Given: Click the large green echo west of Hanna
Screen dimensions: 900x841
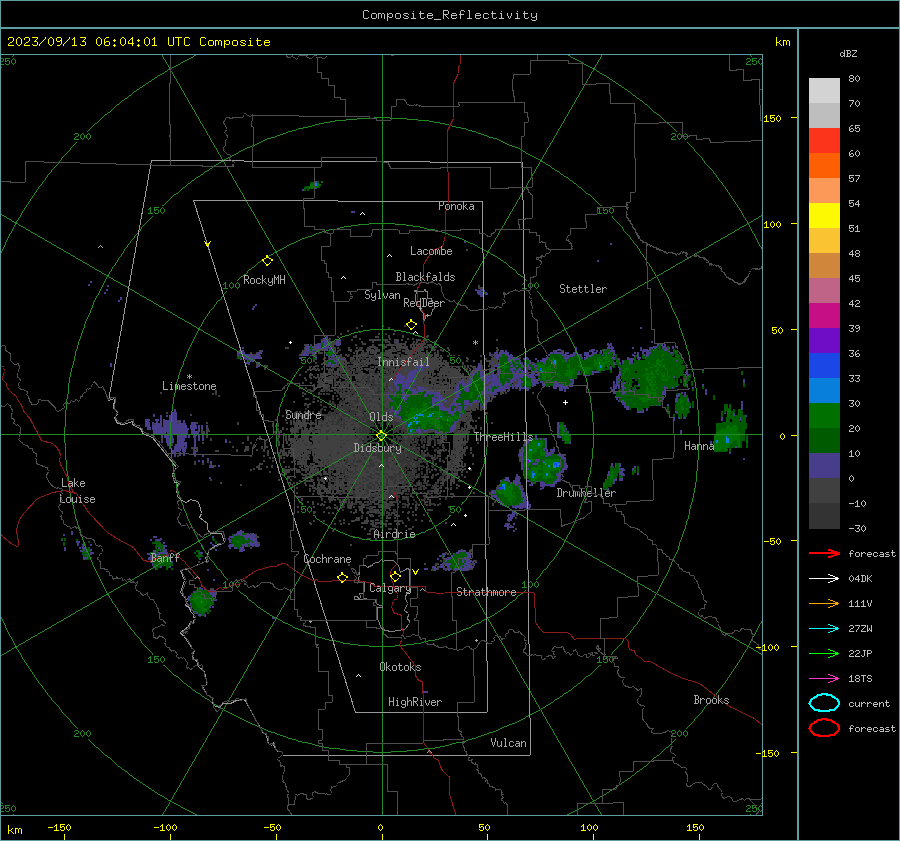Looking at the screenshot, I should [651, 376].
